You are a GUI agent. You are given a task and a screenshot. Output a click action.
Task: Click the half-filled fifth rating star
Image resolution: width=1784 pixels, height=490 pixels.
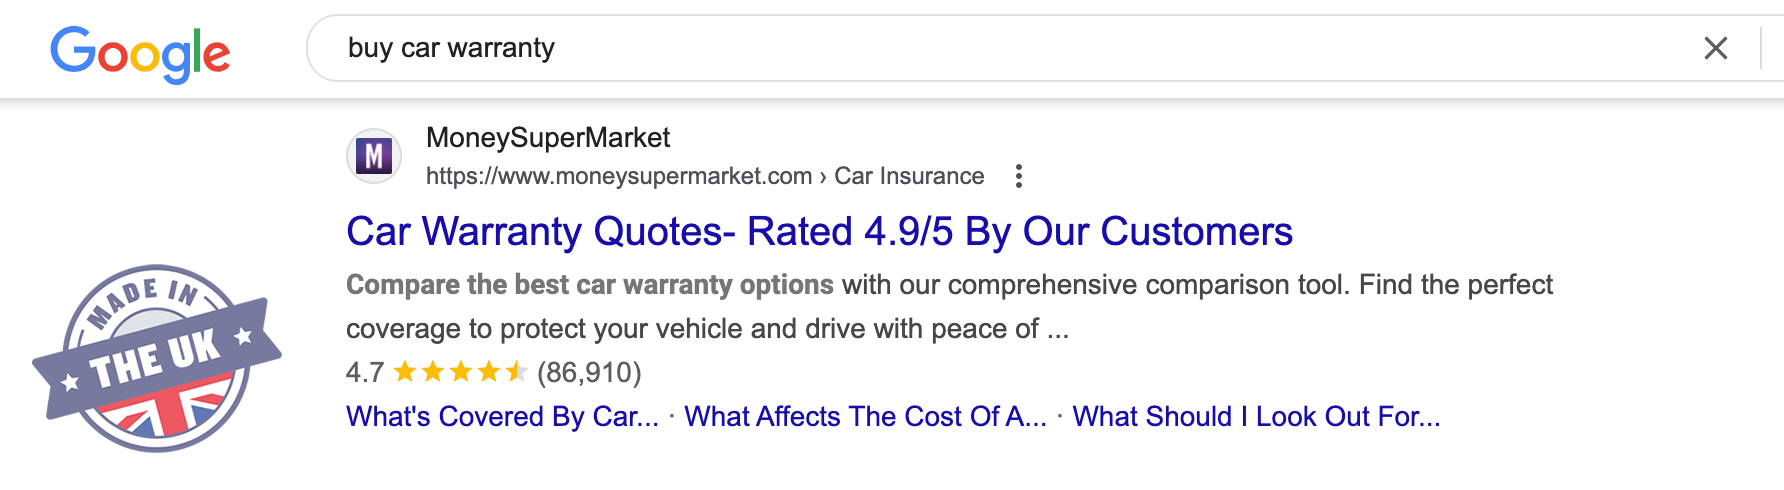[x=516, y=373]
